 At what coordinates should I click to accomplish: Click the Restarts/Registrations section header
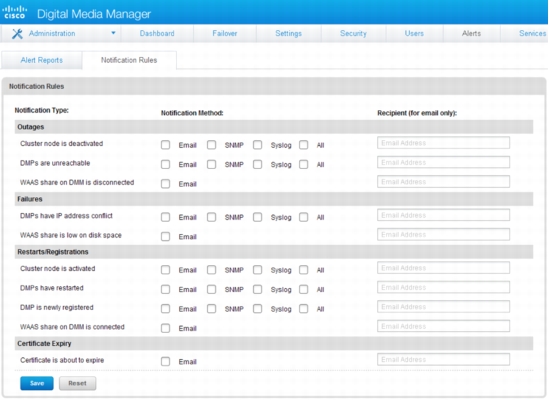pos(274,252)
